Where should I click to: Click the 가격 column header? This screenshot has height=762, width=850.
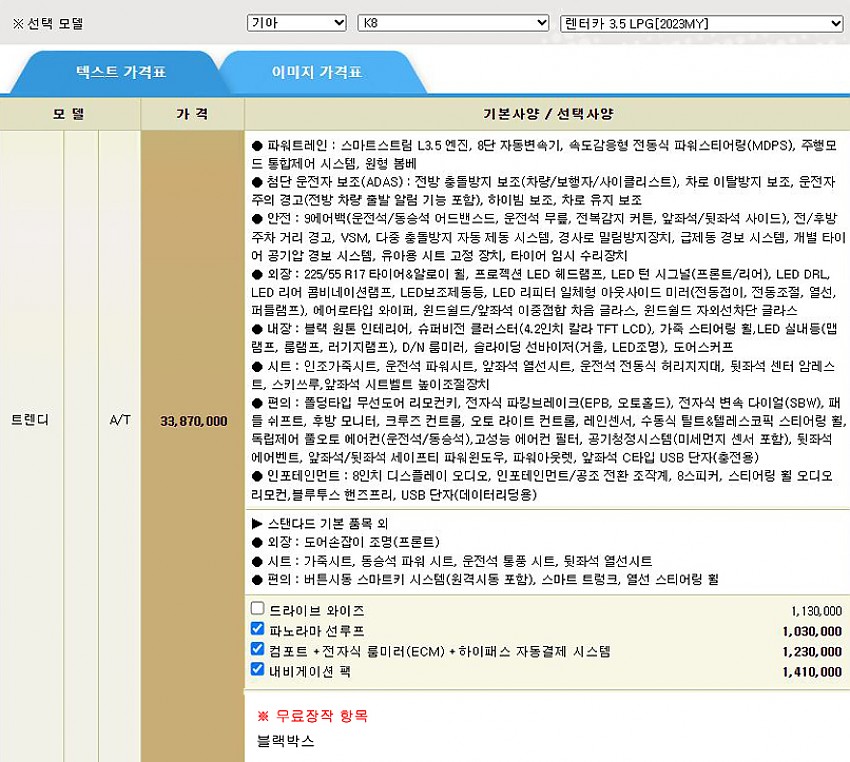(192, 114)
